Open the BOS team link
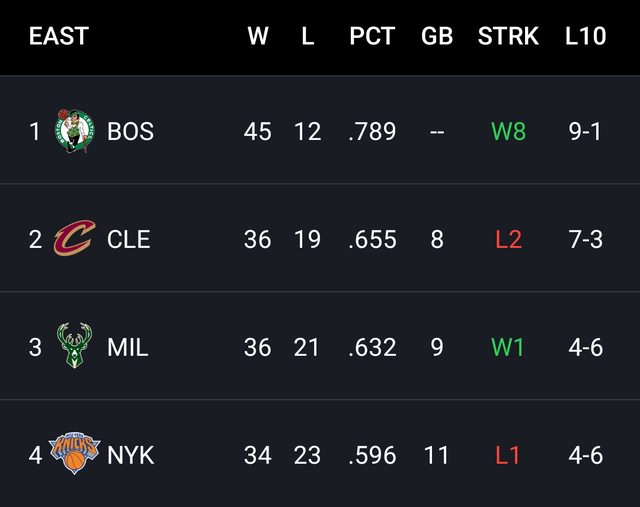The image size is (640, 507). (130, 131)
